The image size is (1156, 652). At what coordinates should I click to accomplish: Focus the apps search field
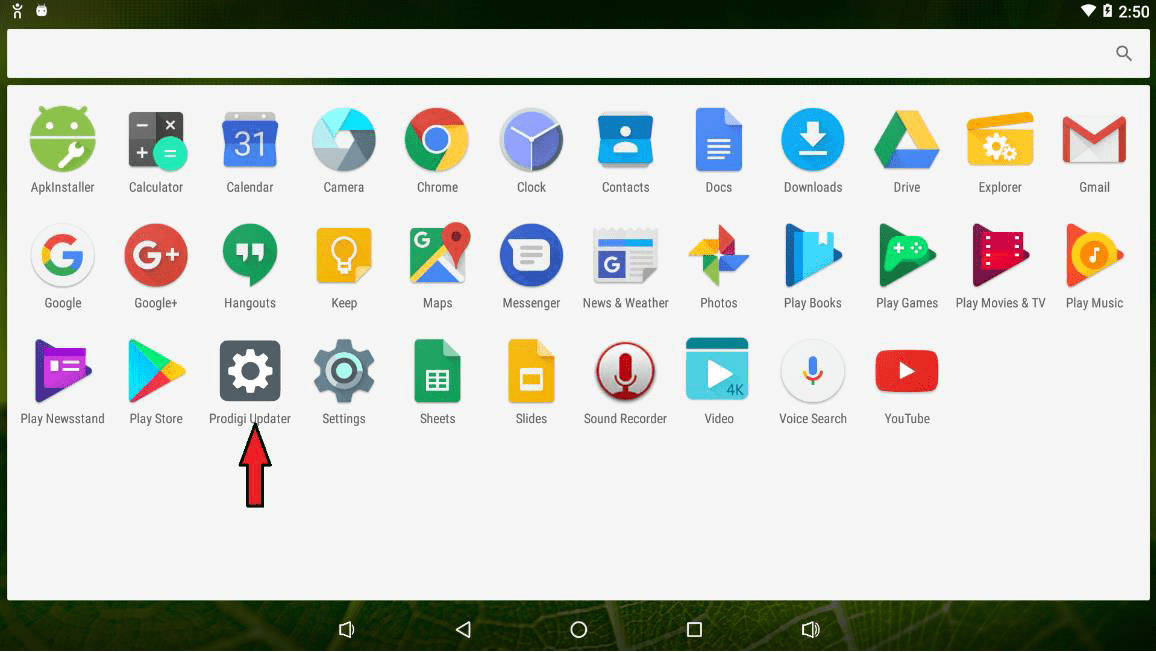click(578, 53)
